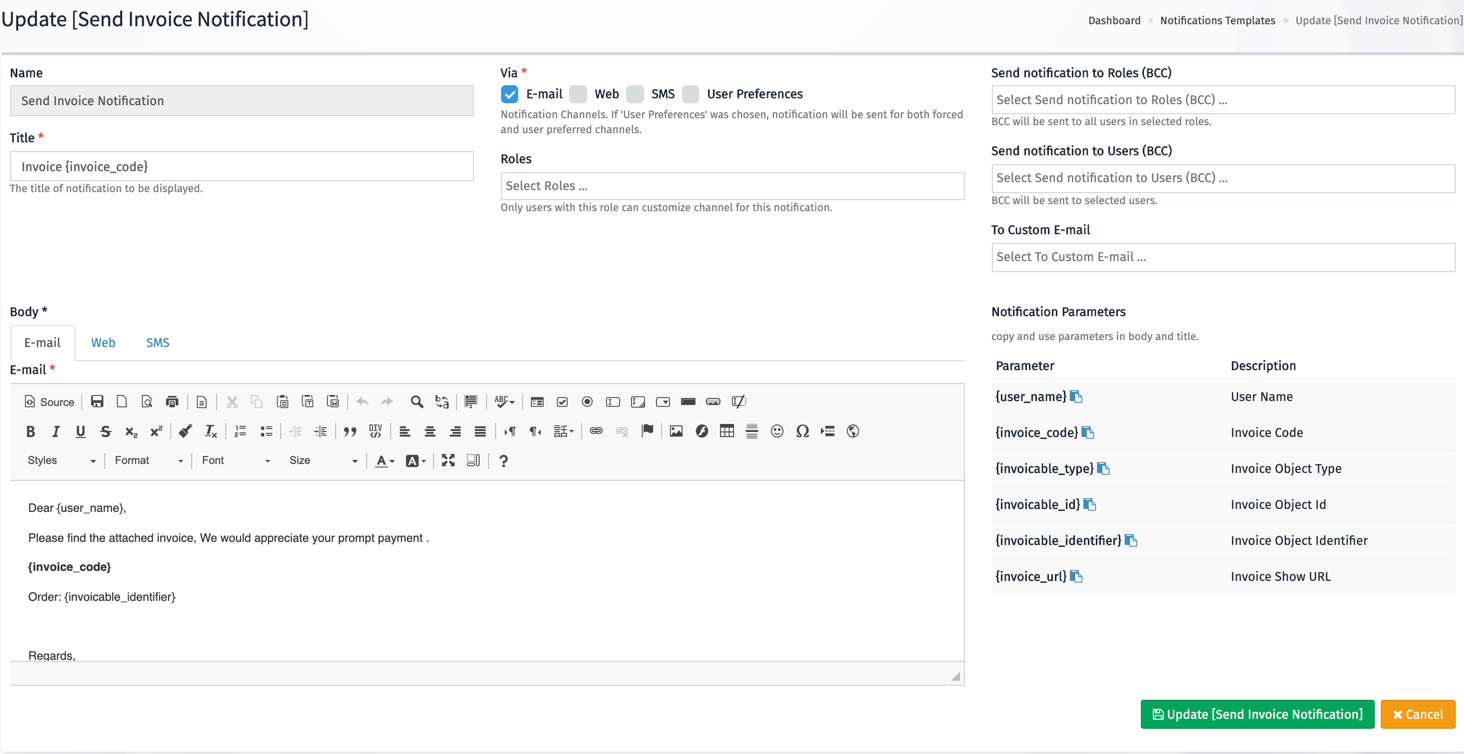Select the E-mail body tab

[42, 343]
